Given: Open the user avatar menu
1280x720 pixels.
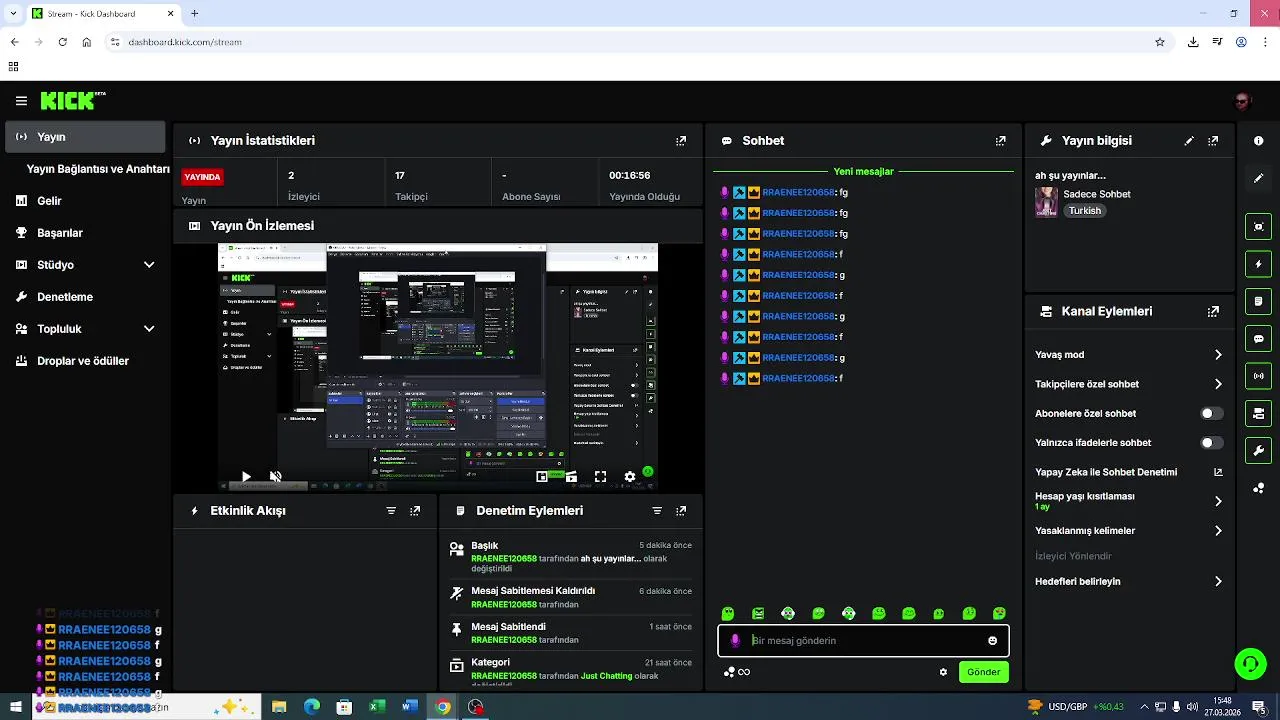Looking at the screenshot, I should pyautogui.click(x=1243, y=100).
